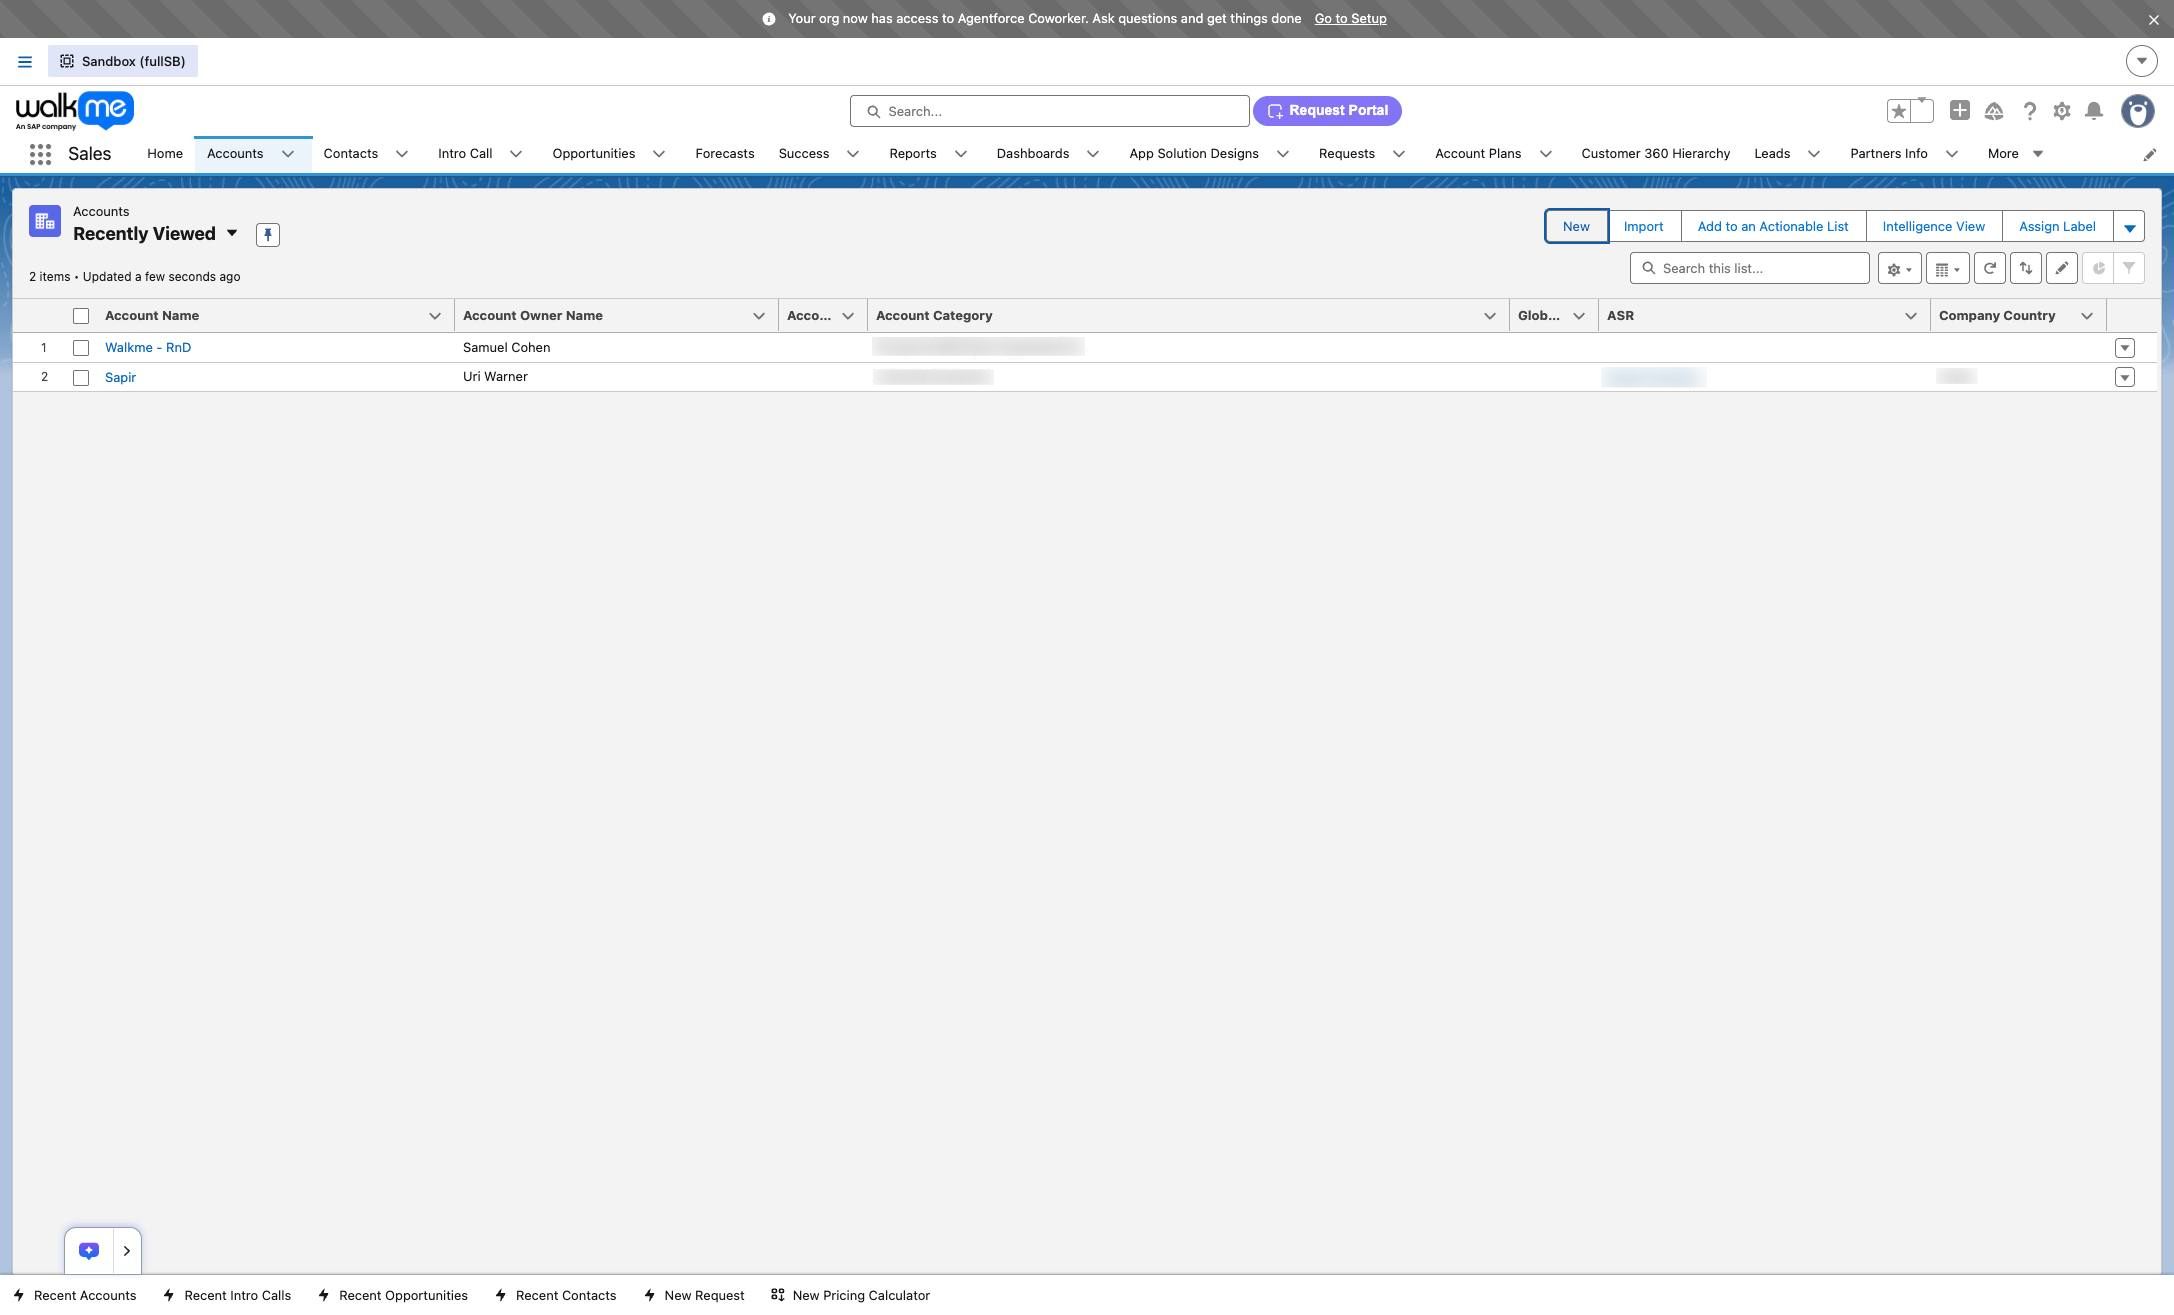
Task: Open the Recently Viewed list view dropdown
Action: 232,234
